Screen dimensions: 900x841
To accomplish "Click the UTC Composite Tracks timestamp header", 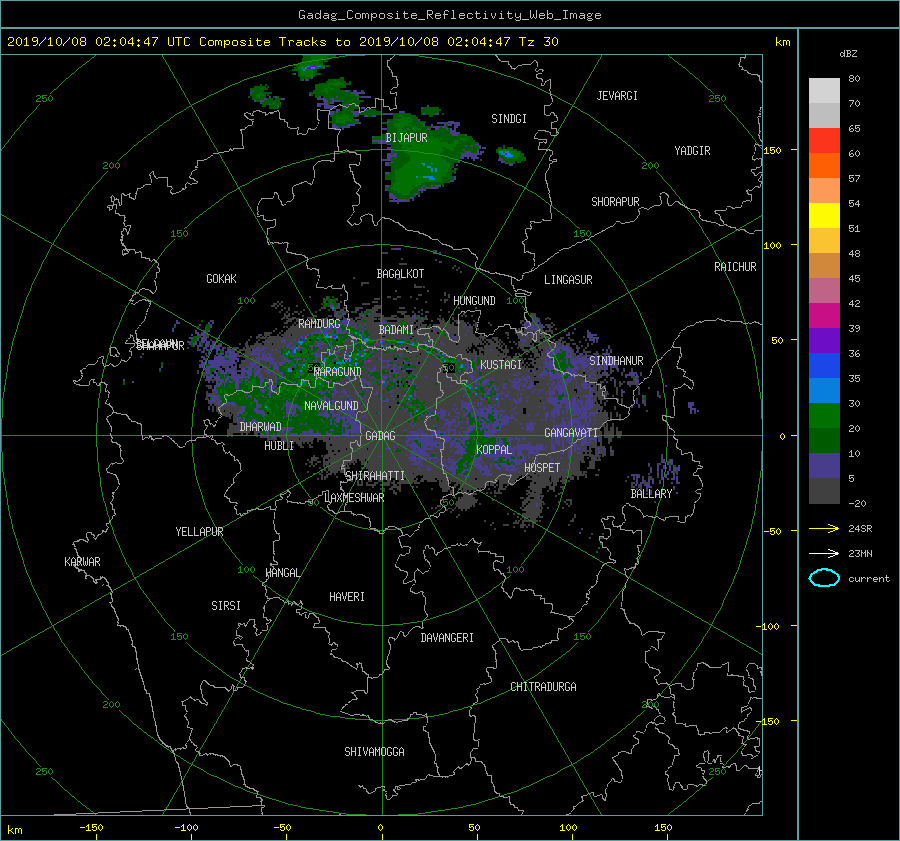I will (282, 42).
